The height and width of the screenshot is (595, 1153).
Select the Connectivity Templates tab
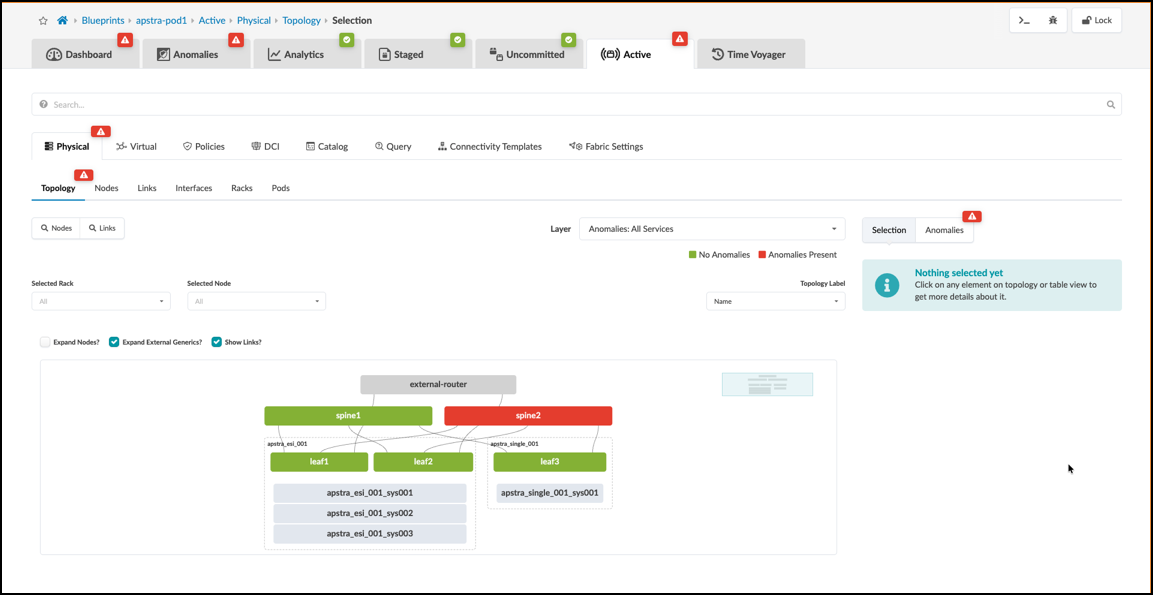point(490,146)
